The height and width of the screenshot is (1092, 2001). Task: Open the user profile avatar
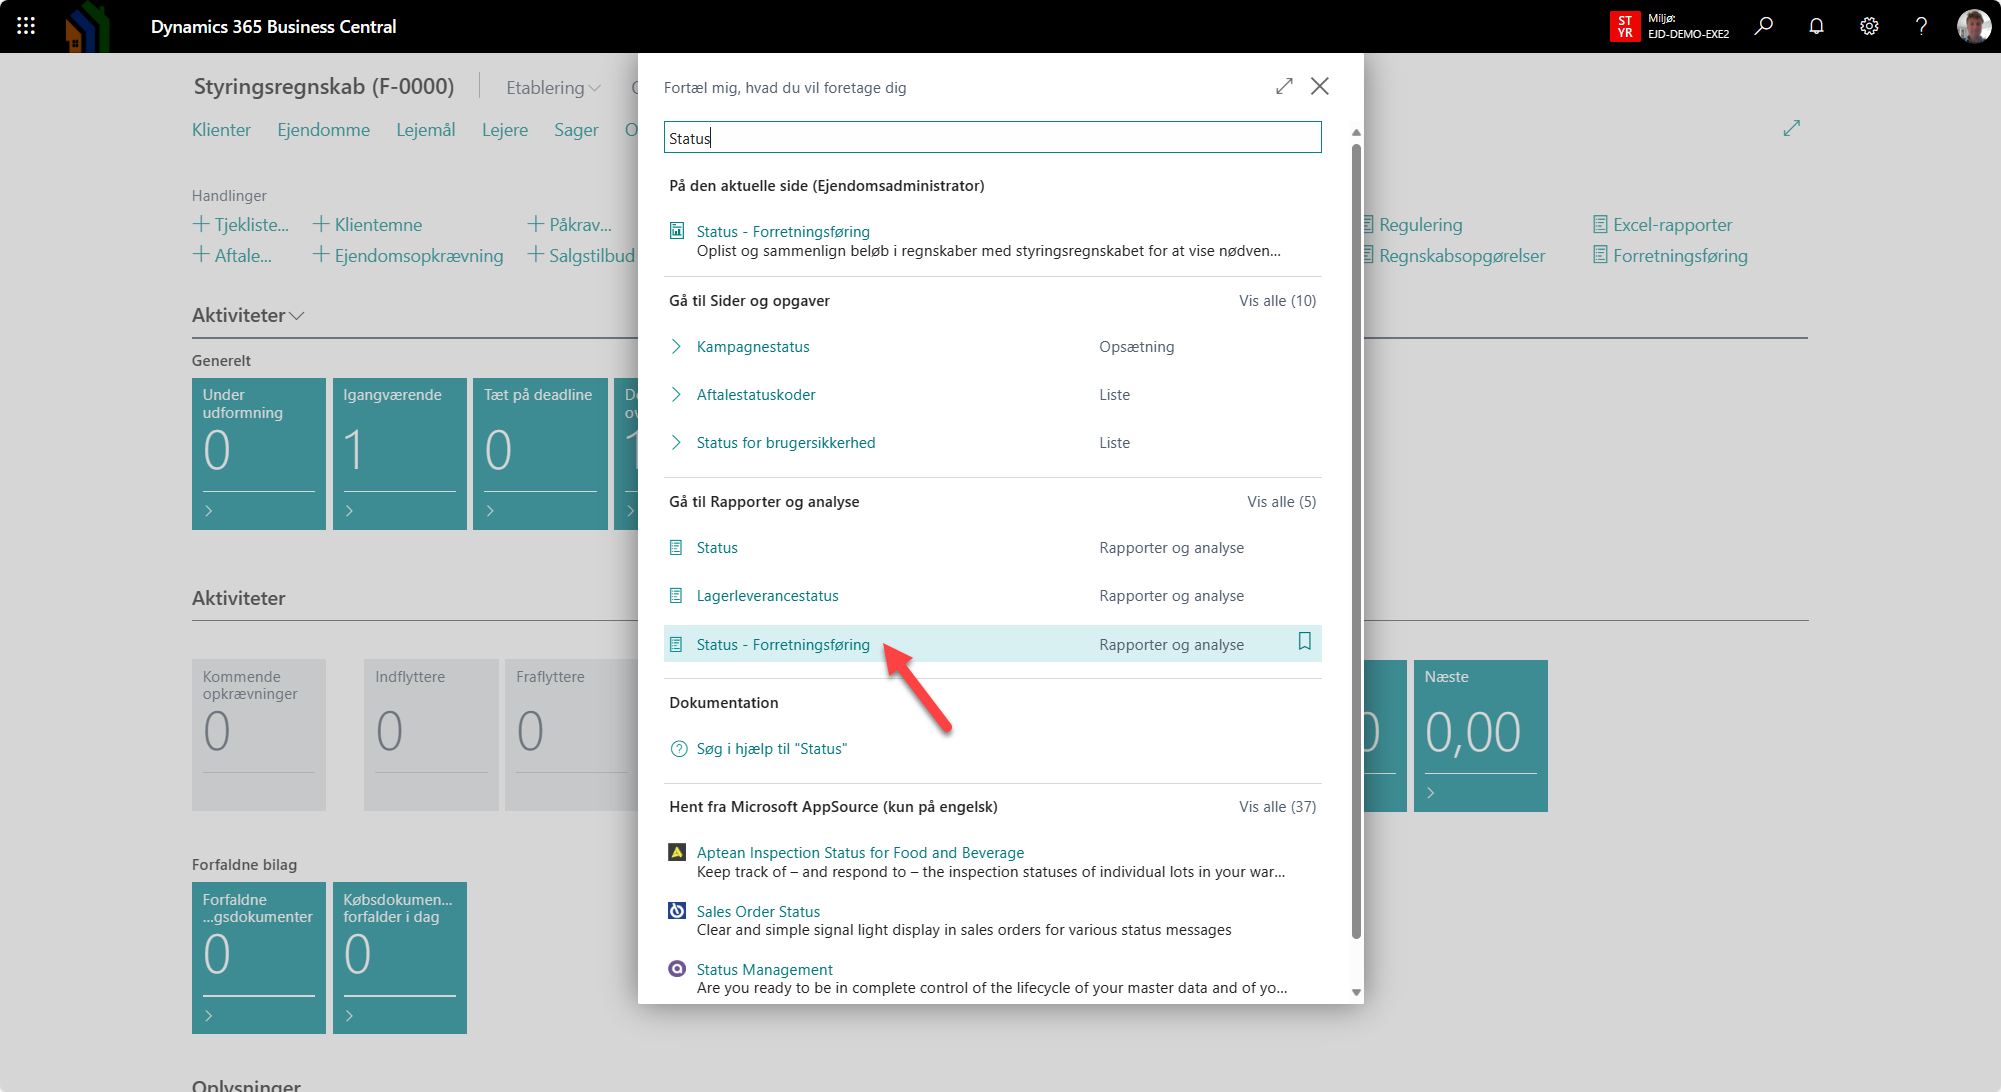pos(1973,26)
